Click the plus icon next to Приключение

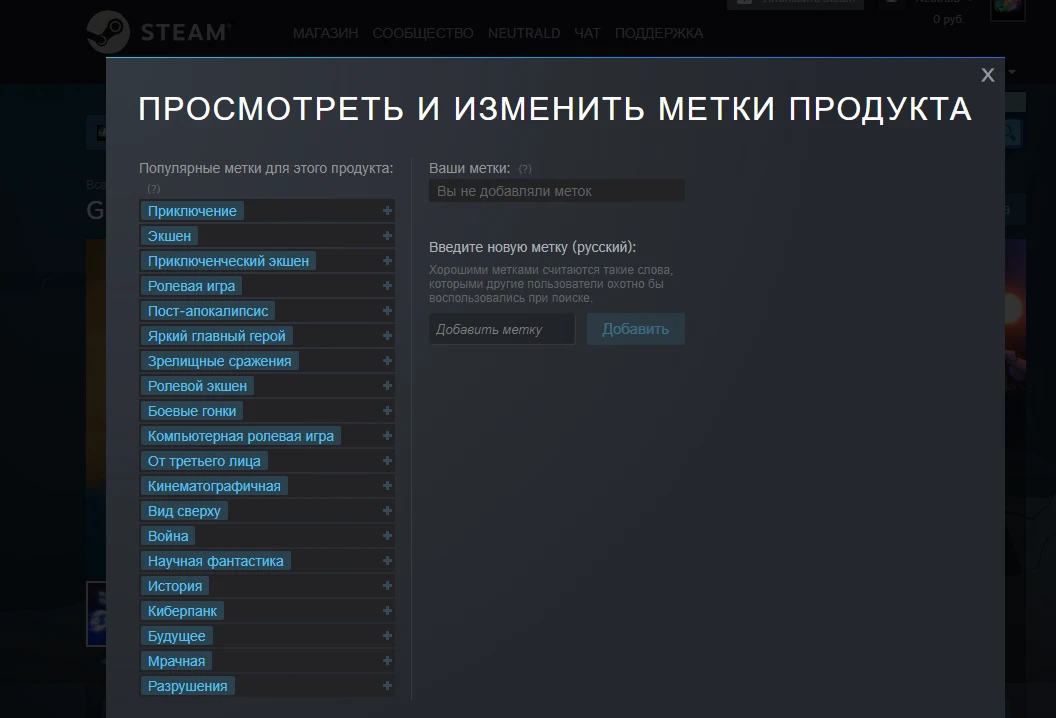coord(387,211)
